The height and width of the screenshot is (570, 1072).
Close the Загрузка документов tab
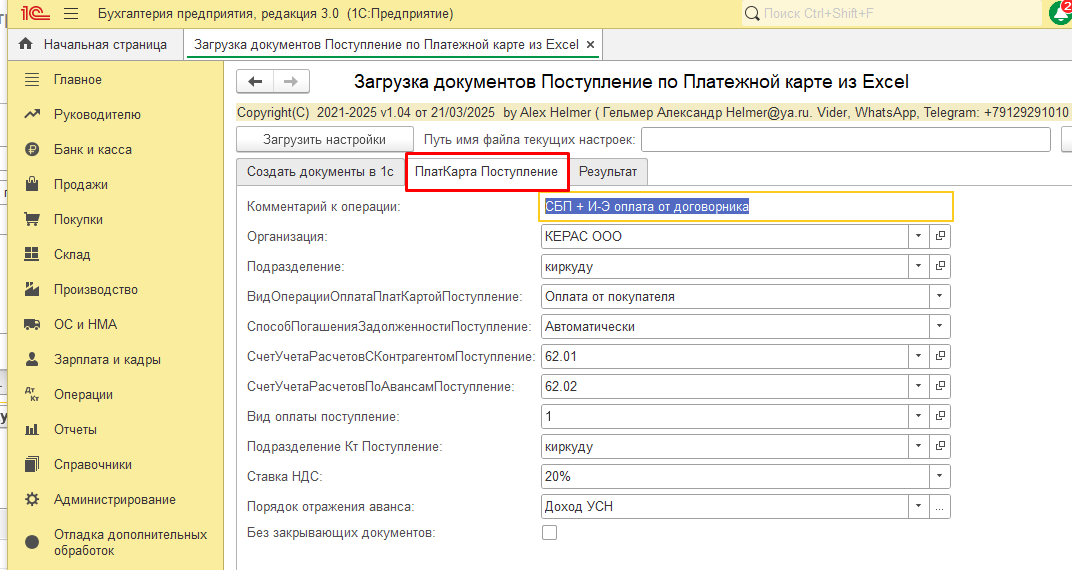pos(591,45)
